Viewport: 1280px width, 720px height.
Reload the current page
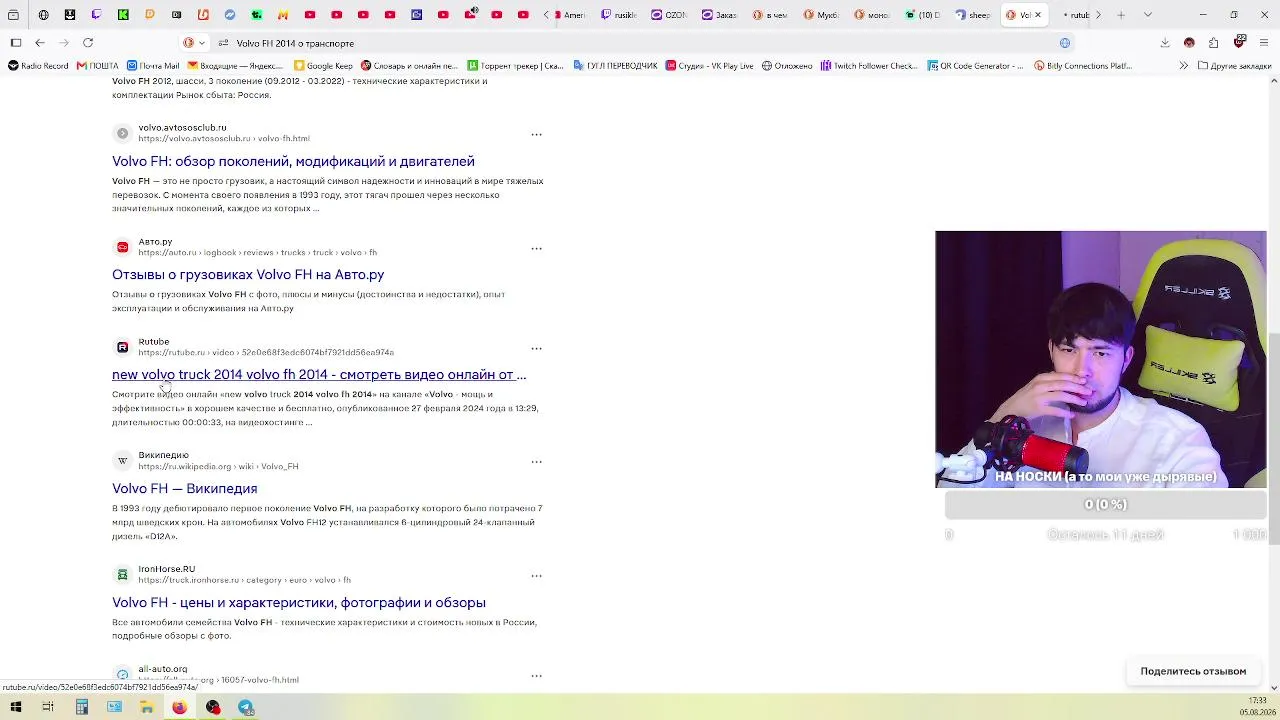coord(88,43)
